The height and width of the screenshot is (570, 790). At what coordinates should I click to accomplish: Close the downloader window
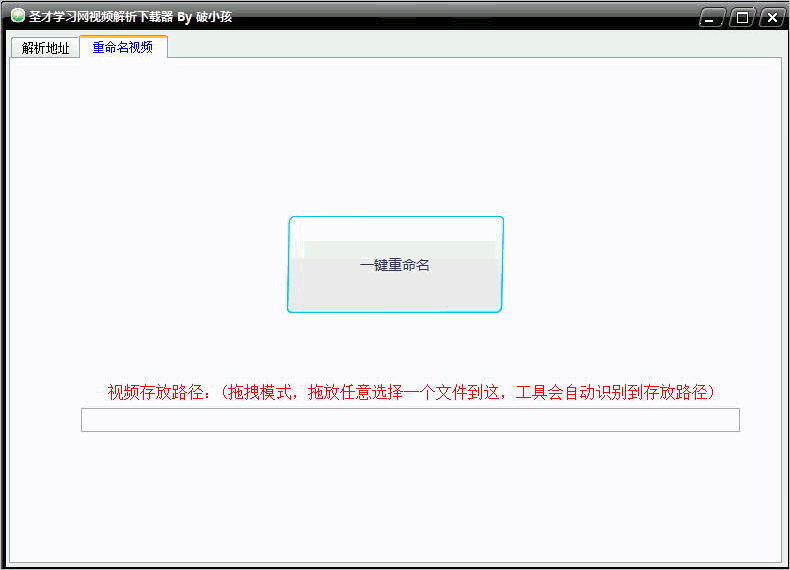[771, 18]
